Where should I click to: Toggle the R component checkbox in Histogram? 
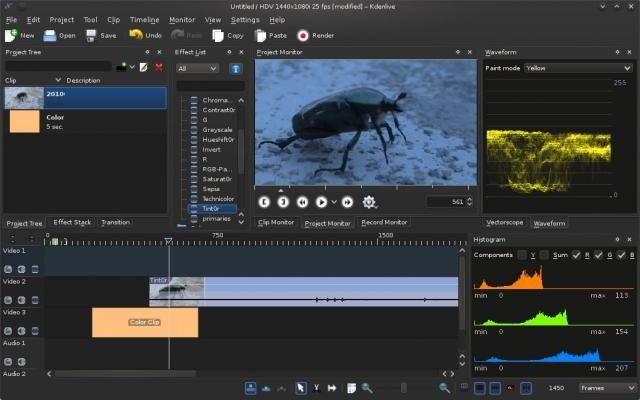pyautogui.click(x=576, y=255)
